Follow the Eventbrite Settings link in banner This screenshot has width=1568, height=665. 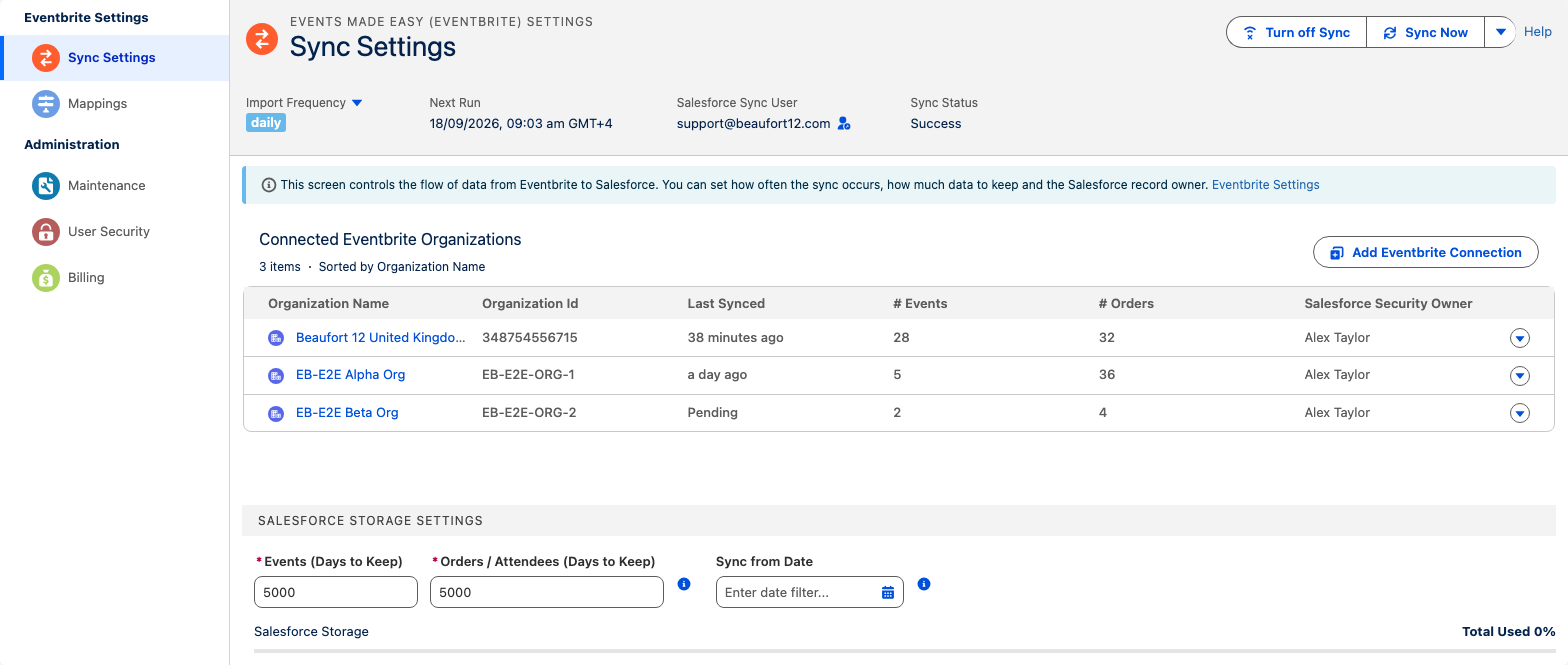coord(1265,185)
